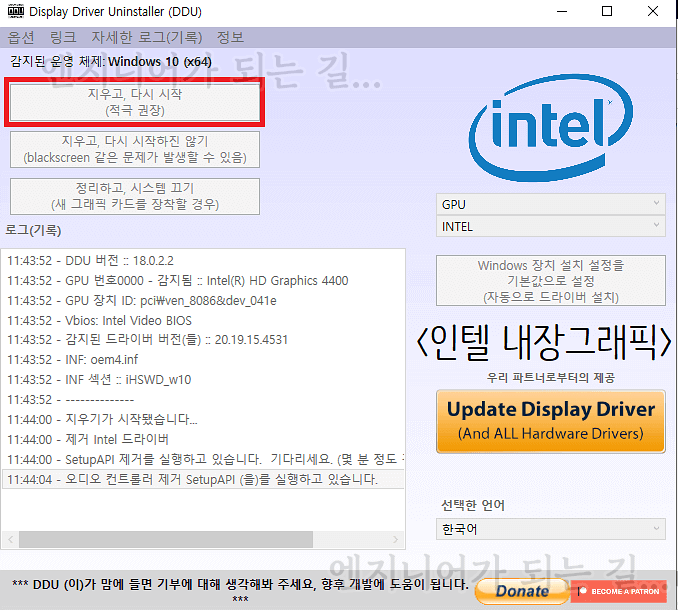This screenshot has height=610, width=678.
Task: Click the DDU app icon in title bar
Action: coord(16,11)
